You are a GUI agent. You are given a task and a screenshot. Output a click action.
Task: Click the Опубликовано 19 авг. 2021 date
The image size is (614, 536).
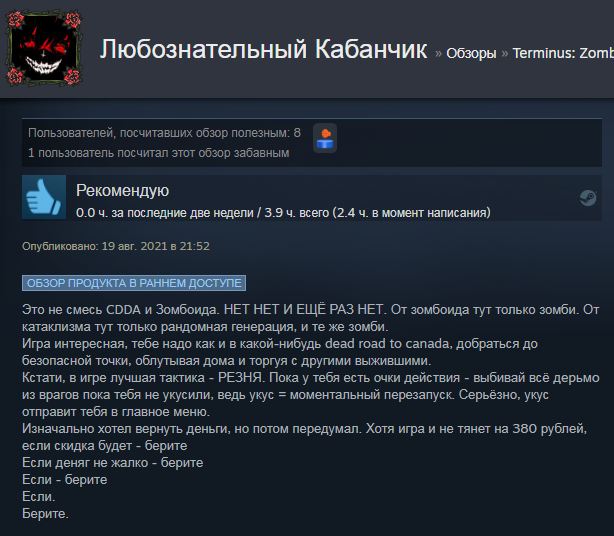tap(116, 246)
